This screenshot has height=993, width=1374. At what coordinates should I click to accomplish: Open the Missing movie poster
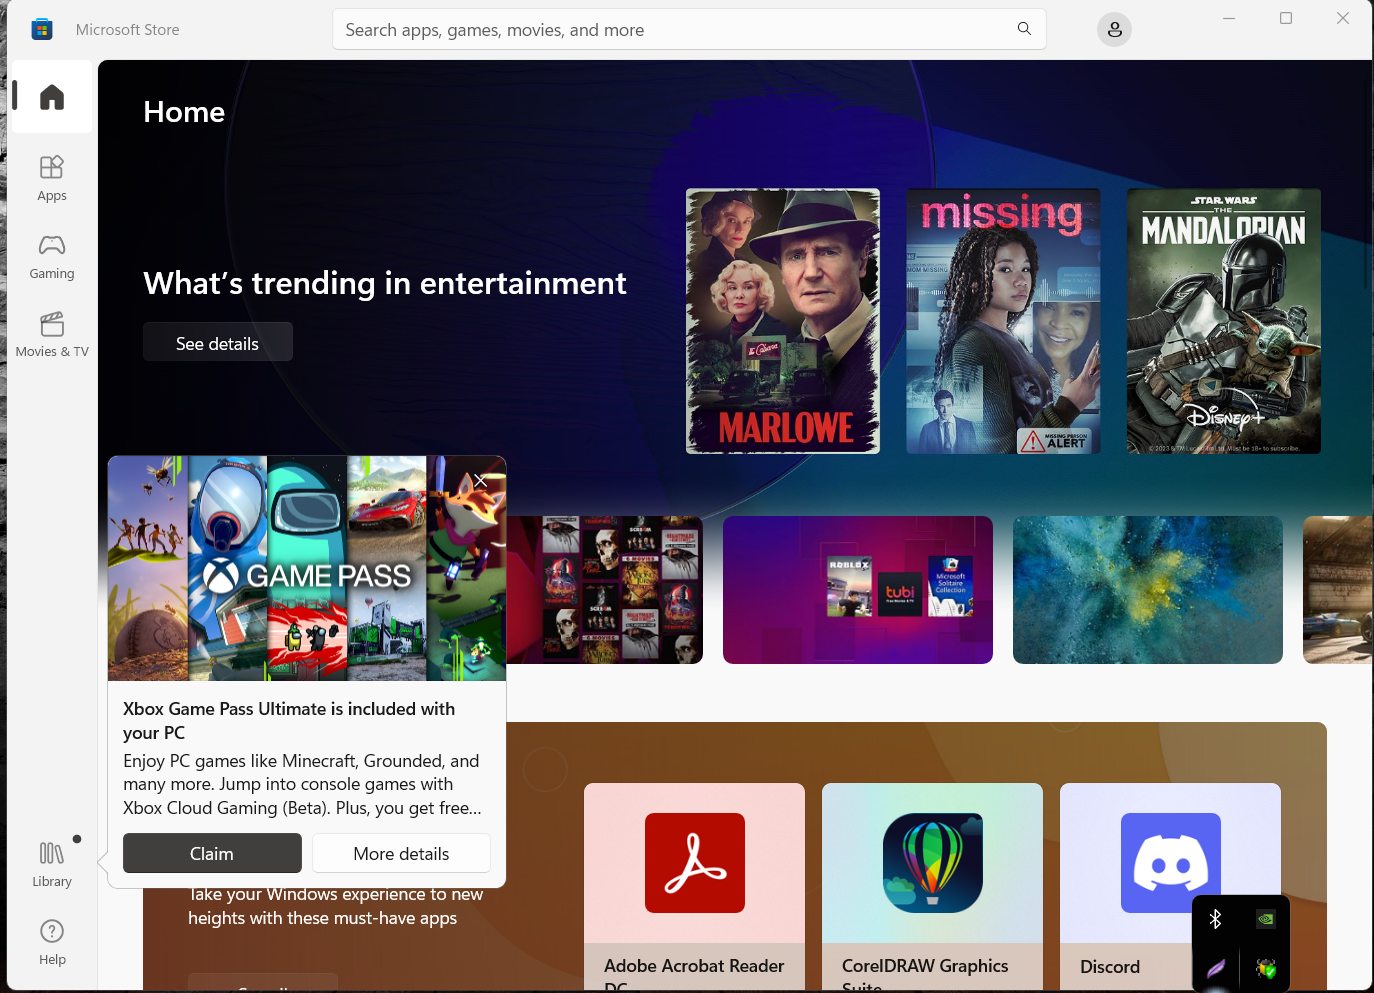tap(1003, 321)
